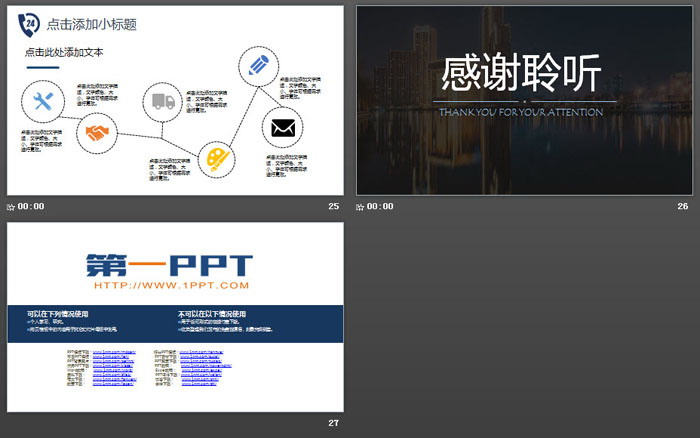700x438 pixels.
Task: Click the slide number 25 label
Action: 333,206
